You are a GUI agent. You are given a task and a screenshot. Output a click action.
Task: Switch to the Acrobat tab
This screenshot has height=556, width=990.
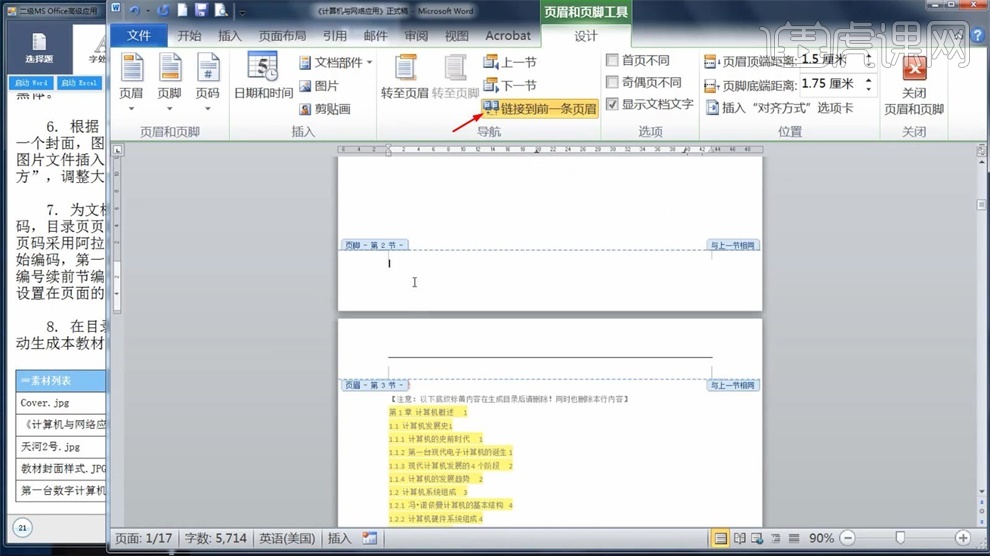pos(508,36)
